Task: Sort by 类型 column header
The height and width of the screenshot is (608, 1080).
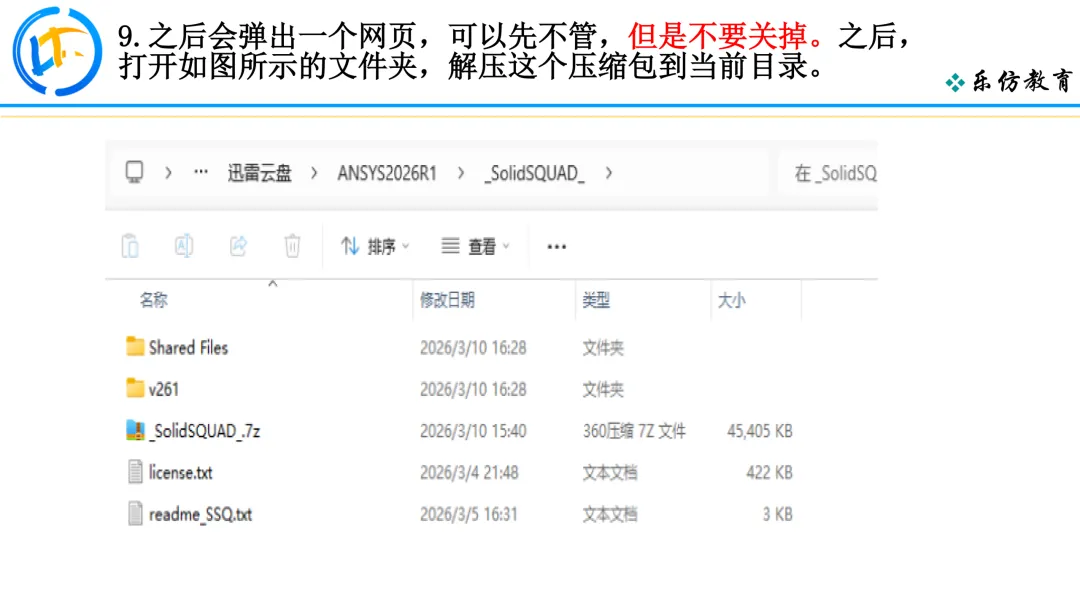Action: click(596, 300)
